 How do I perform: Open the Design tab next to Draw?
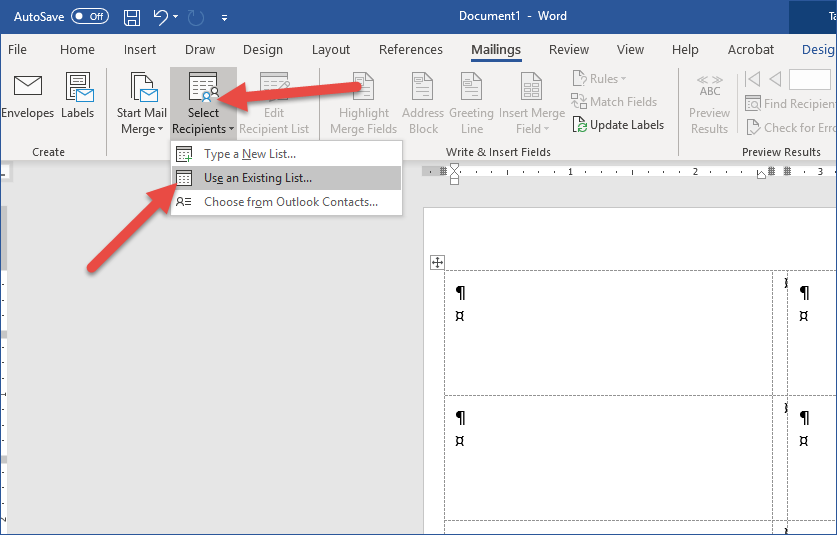[263, 50]
